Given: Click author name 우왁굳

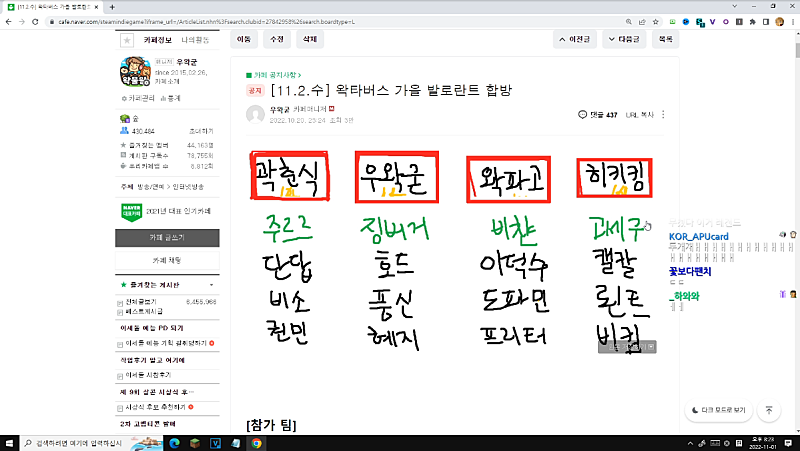Looking at the screenshot, I should [x=280, y=109].
